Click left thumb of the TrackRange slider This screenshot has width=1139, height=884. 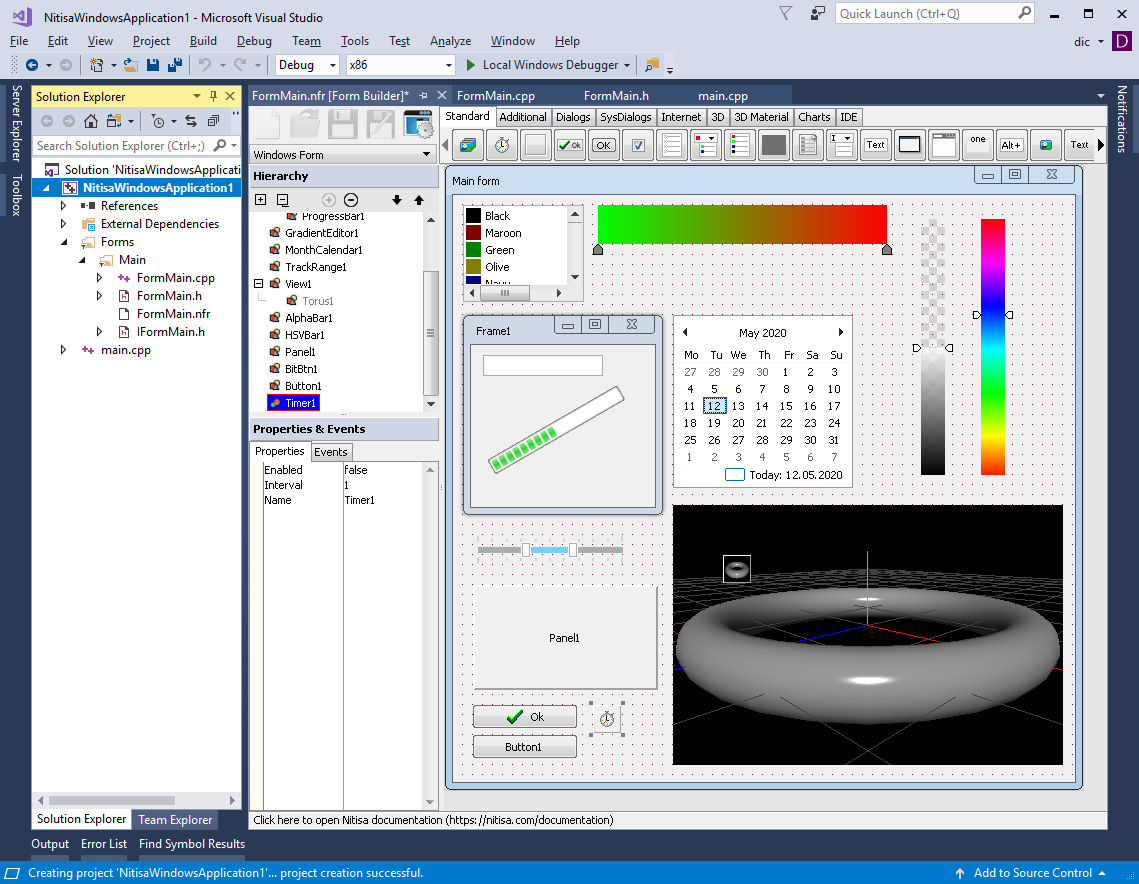[x=526, y=550]
